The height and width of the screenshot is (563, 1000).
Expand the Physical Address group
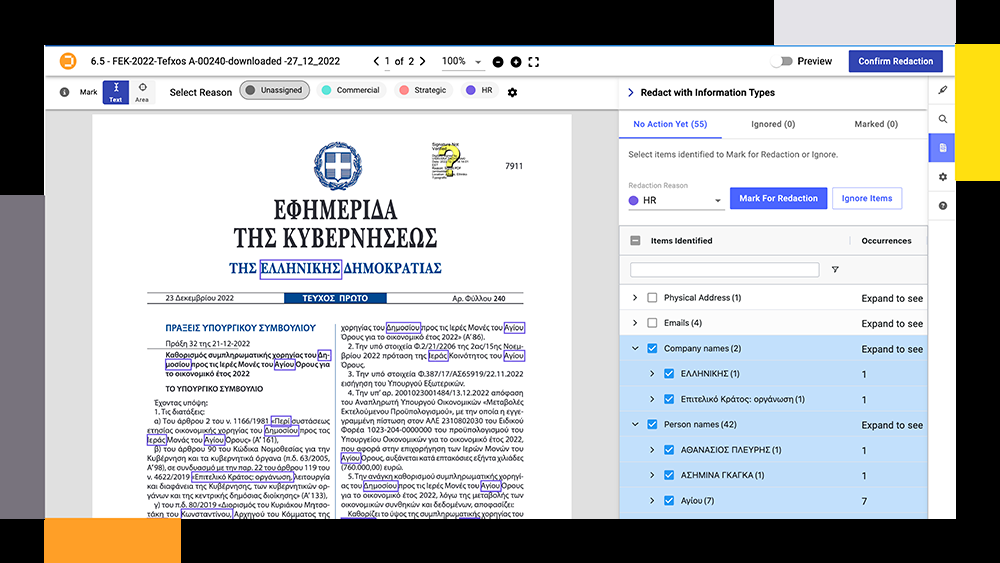[635, 298]
